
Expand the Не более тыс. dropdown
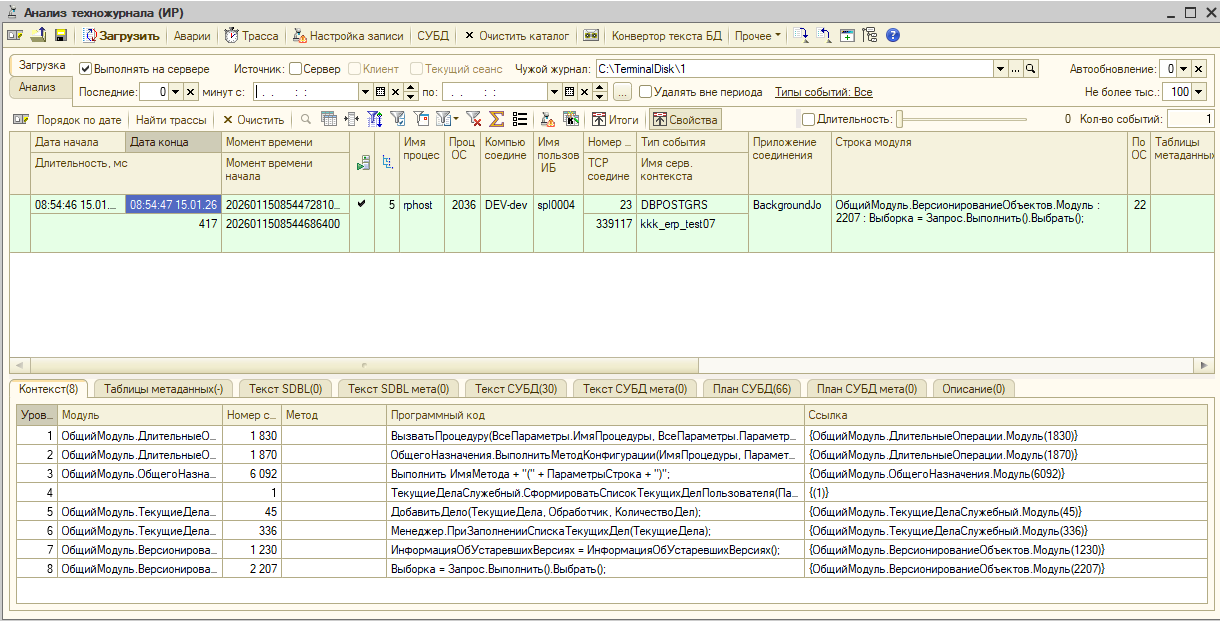[x=1199, y=92]
